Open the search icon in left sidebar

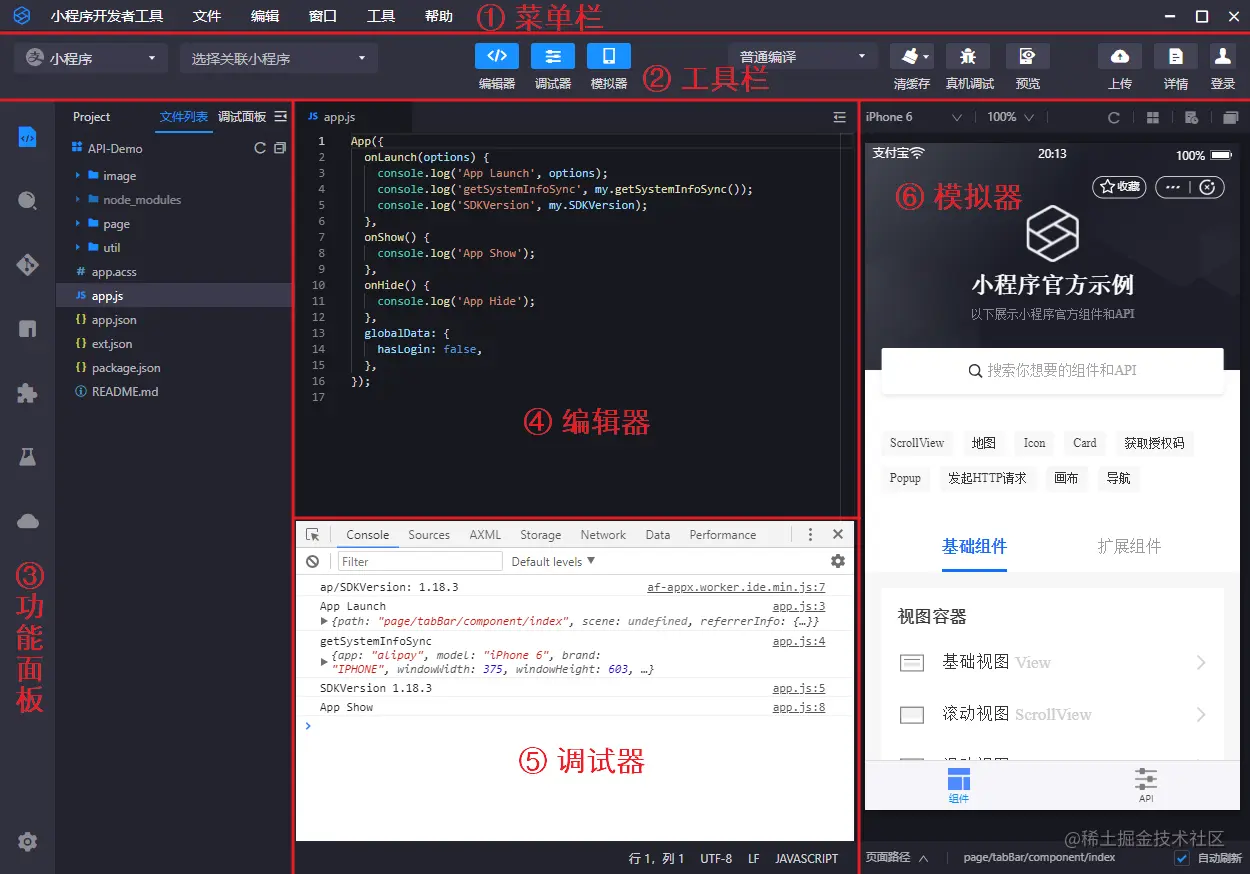28,200
